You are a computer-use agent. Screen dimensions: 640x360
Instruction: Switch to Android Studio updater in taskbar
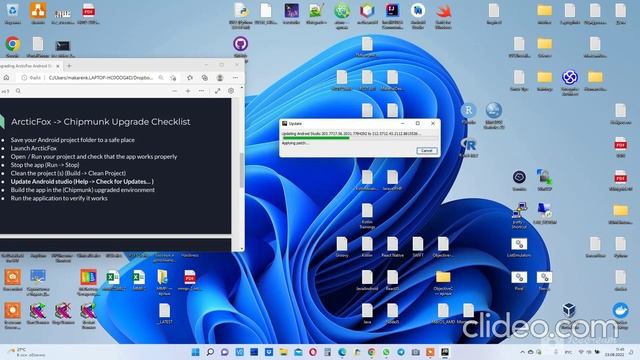[445, 352]
